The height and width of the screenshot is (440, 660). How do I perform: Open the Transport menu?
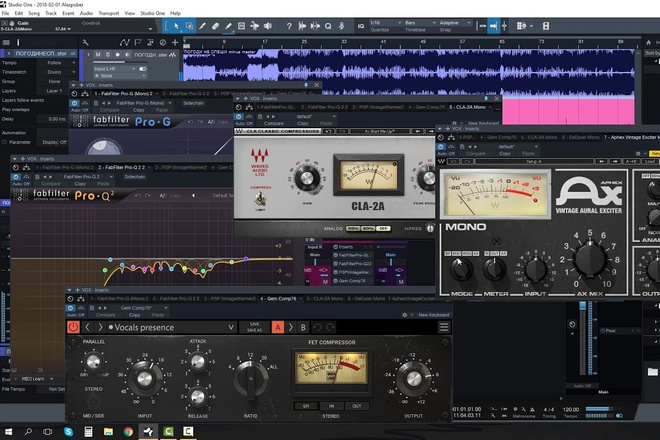click(109, 13)
